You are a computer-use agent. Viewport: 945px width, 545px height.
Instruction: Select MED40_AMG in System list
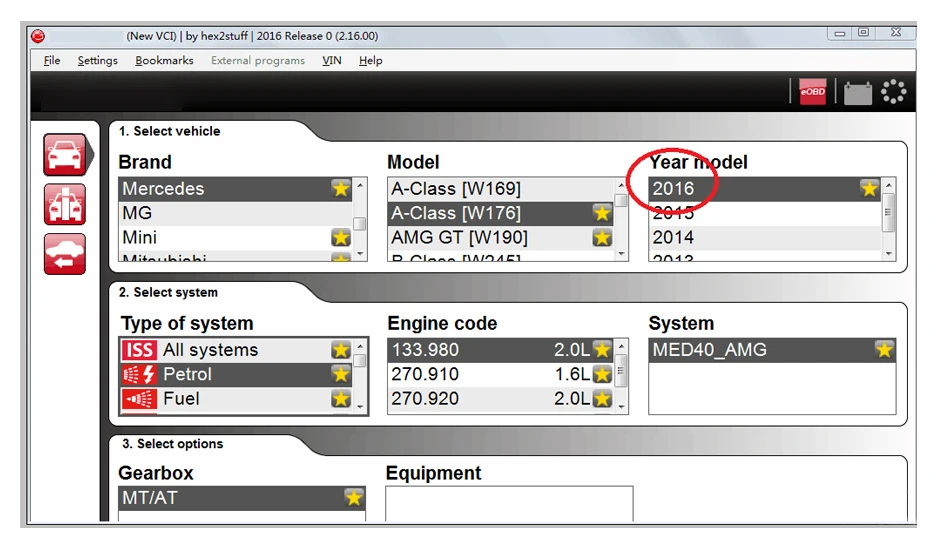(772, 350)
